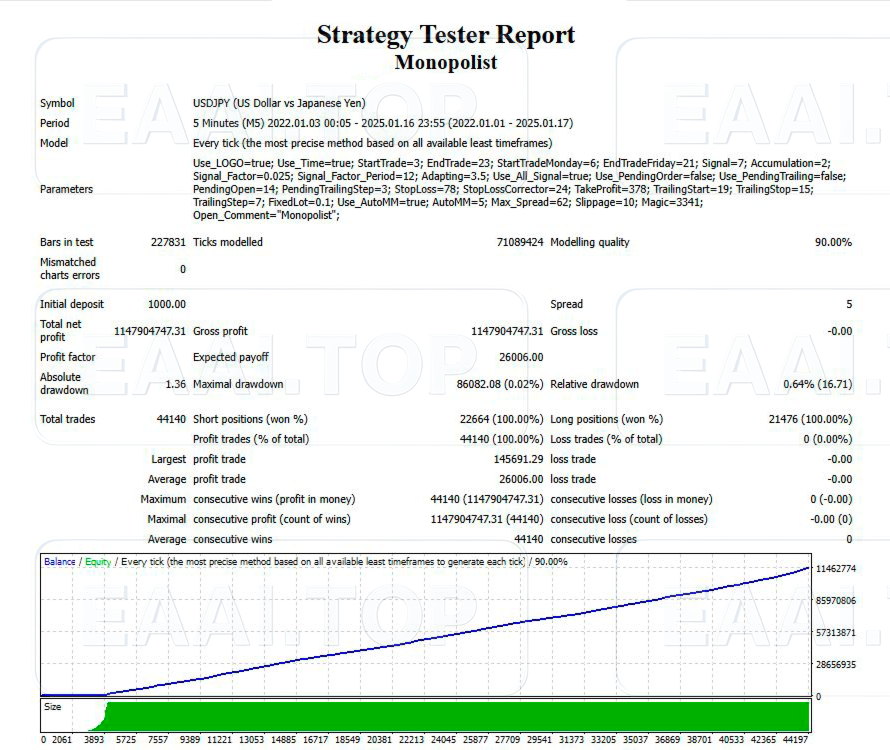Viewport: 890px width, 750px height.
Task: Click the green Equity legend label
Action: (98, 562)
